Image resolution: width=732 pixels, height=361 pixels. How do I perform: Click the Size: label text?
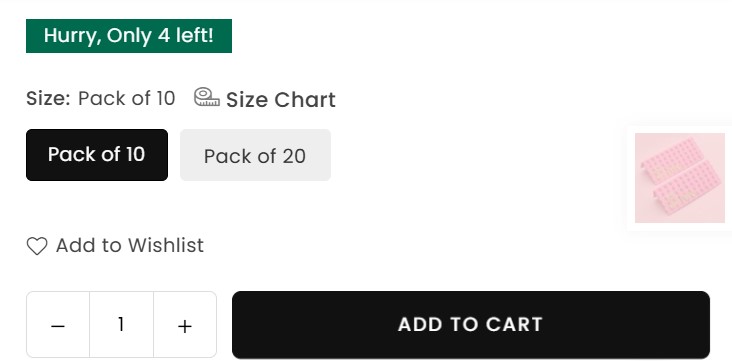click(x=48, y=99)
